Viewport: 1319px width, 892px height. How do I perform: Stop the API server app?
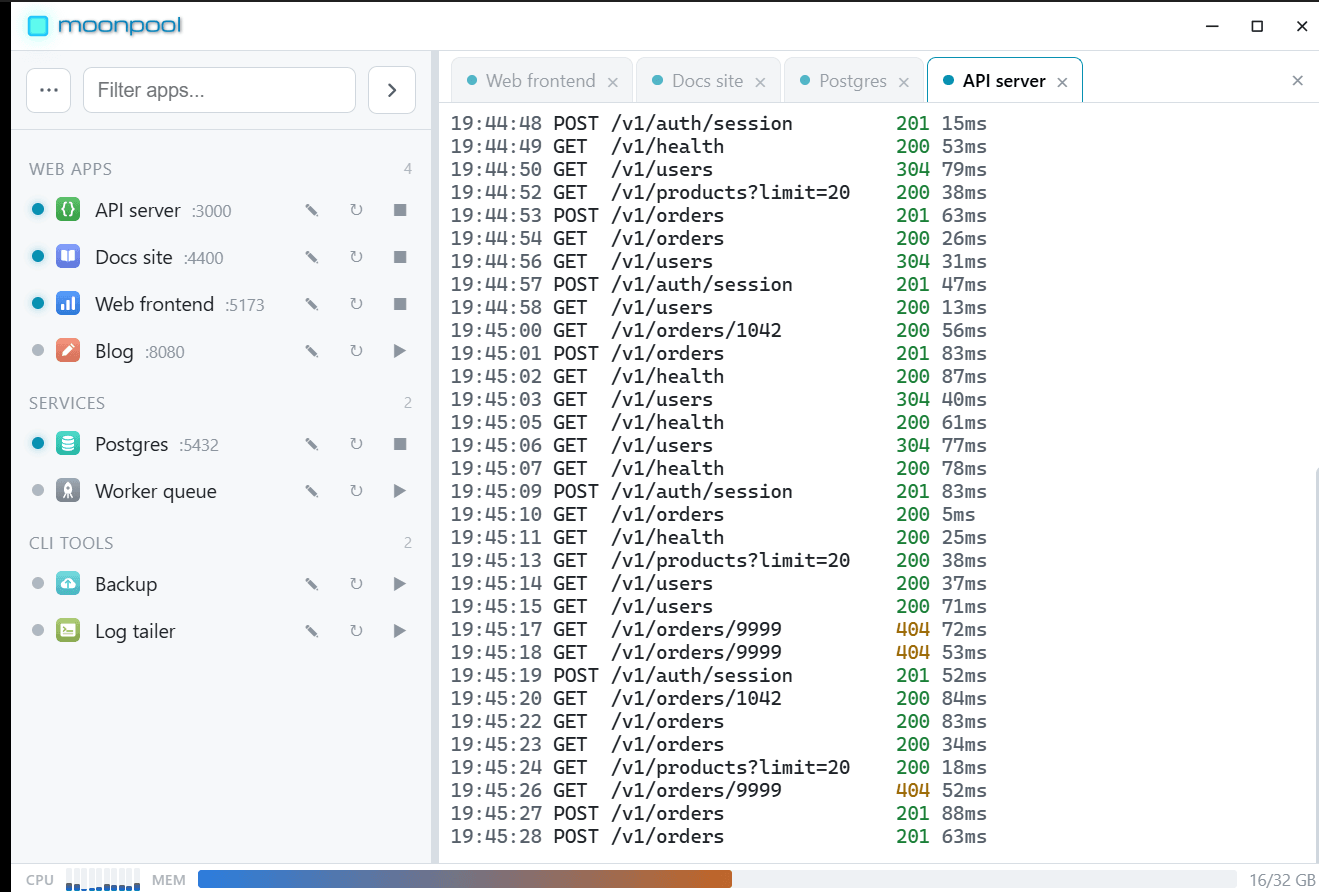click(400, 210)
